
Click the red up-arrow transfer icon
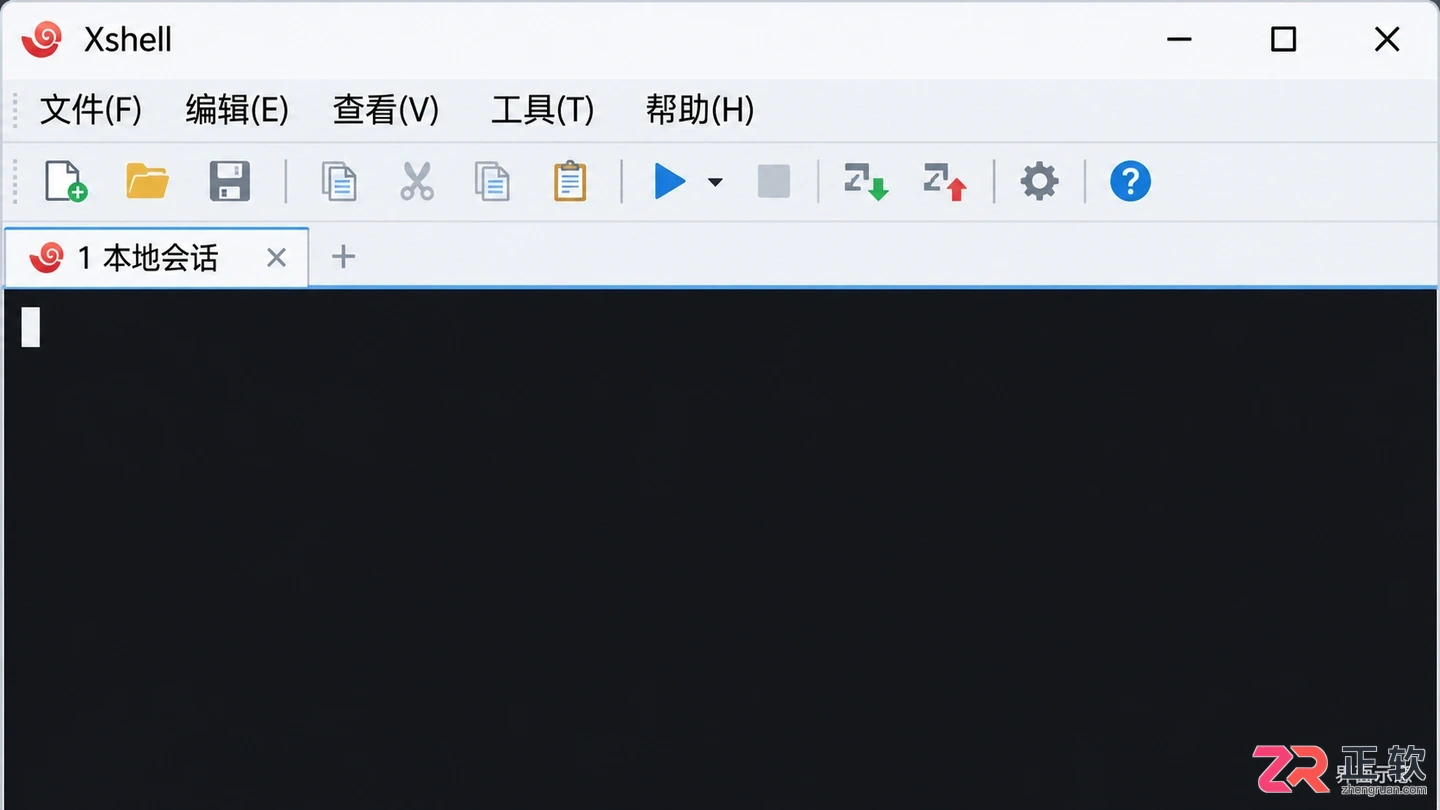(945, 181)
